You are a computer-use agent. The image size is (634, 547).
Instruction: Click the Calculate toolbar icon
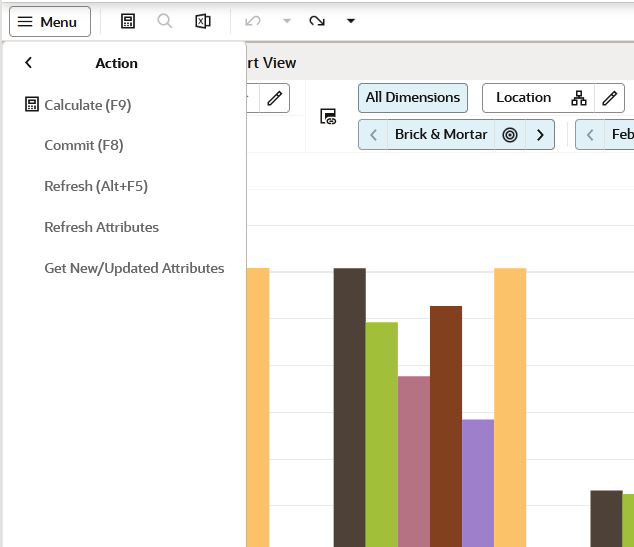pos(128,21)
